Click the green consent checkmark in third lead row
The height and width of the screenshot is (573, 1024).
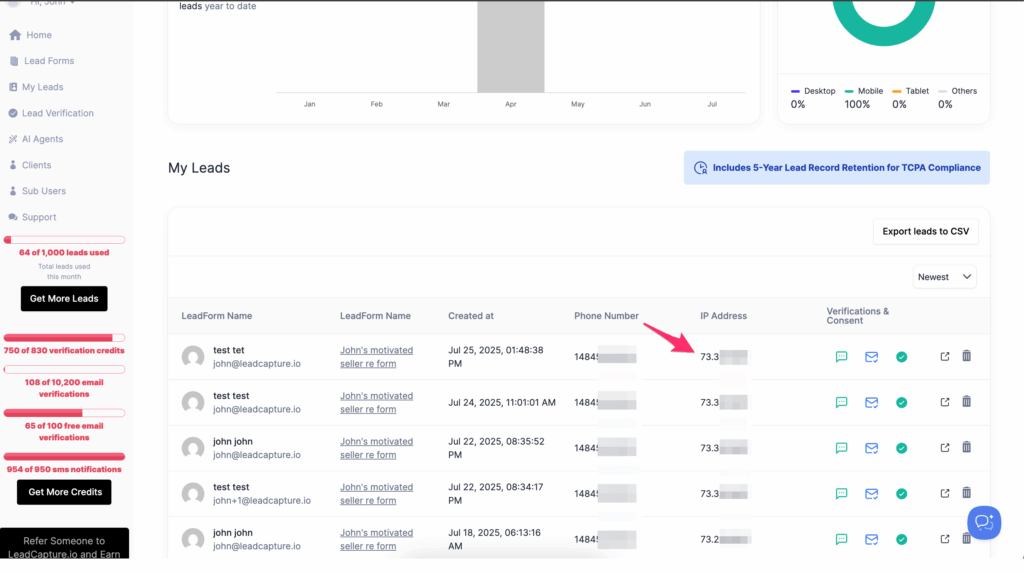[x=901, y=448]
